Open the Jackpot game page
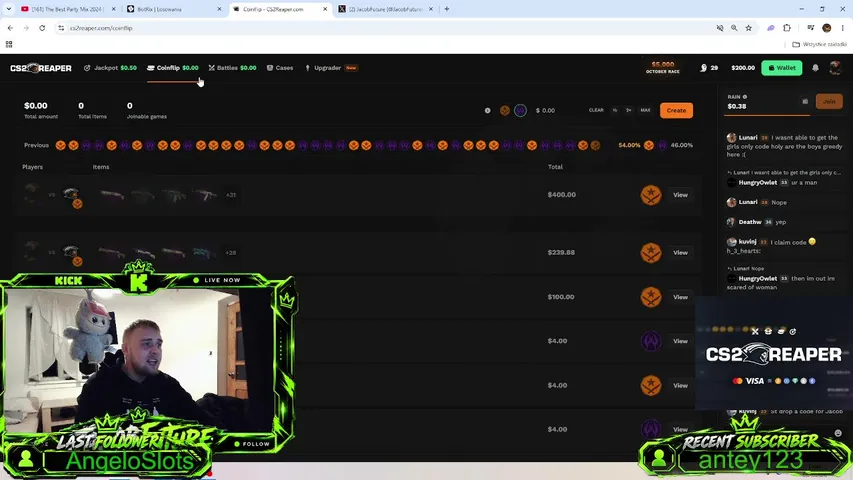 tap(110, 68)
